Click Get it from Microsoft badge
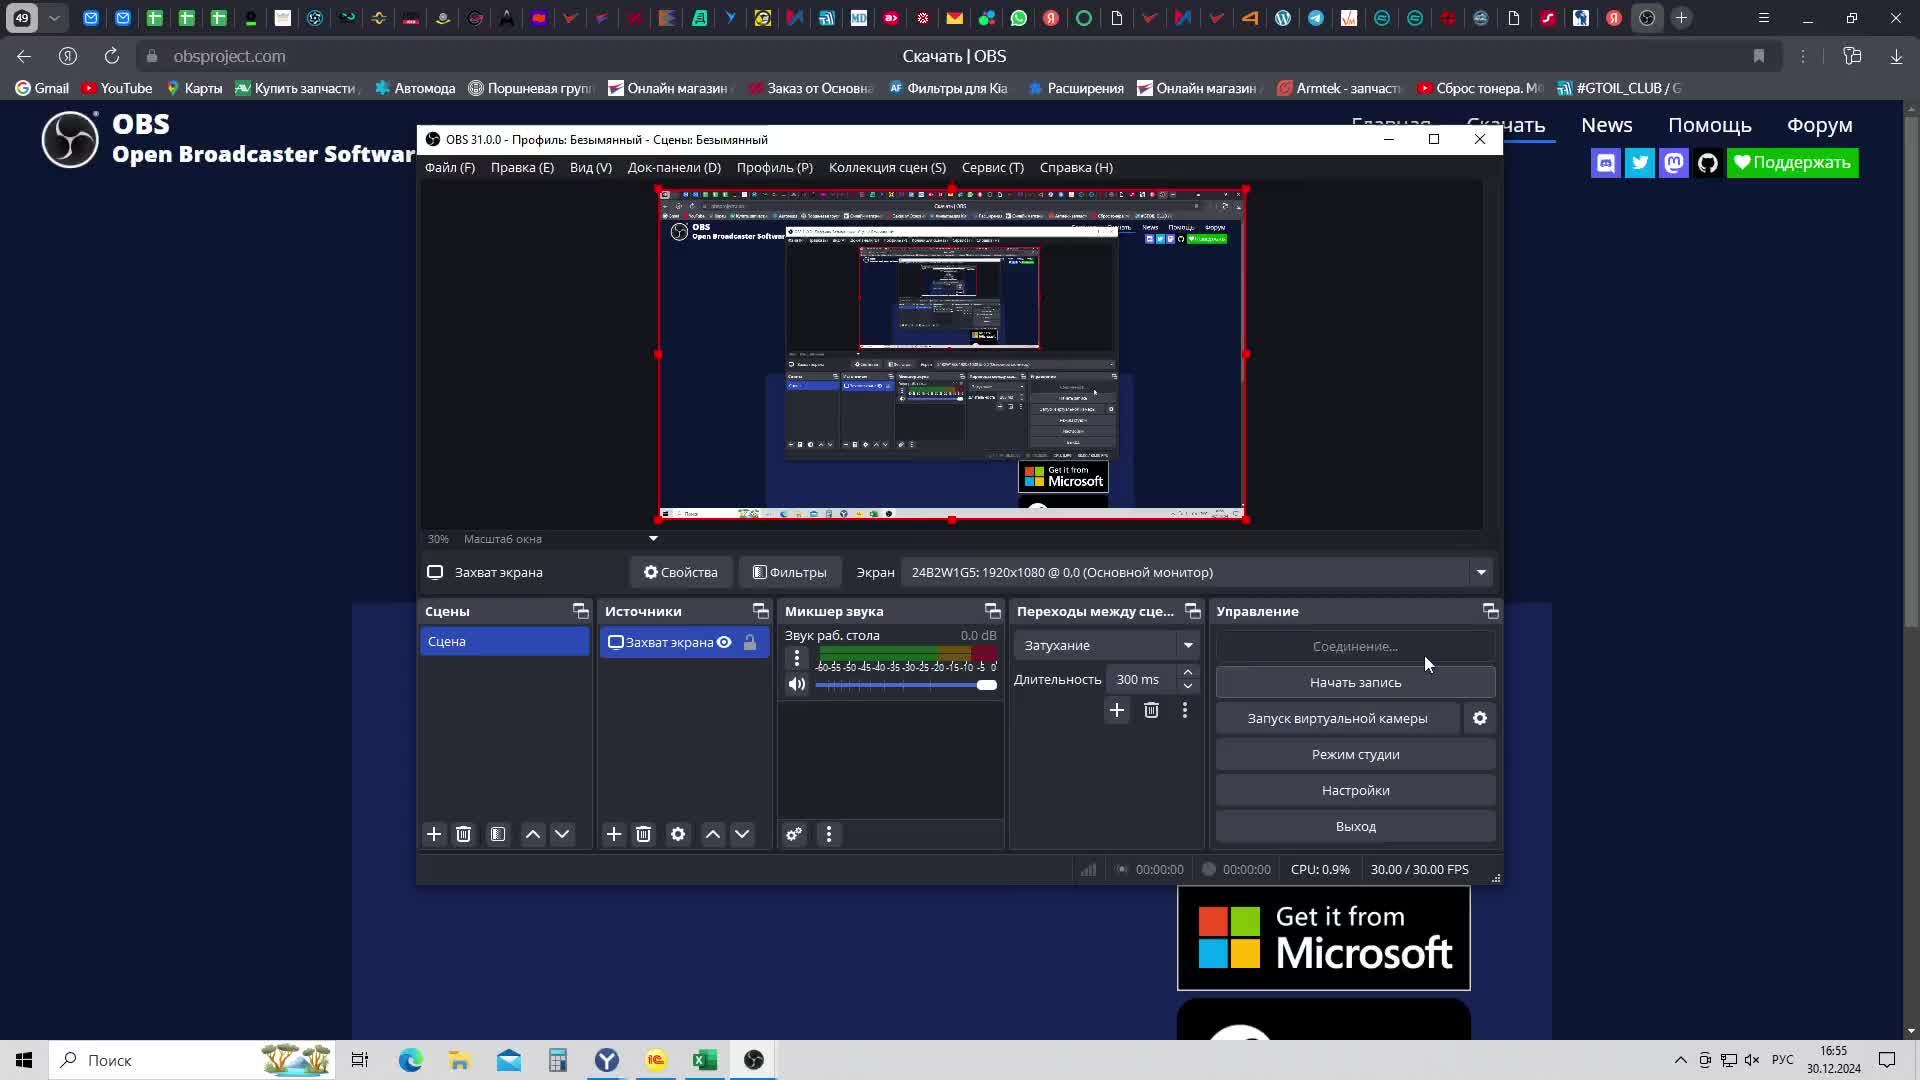Image resolution: width=1920 pixels, height=1080 pixels. pyautogui.click(x=1324, y=938)
